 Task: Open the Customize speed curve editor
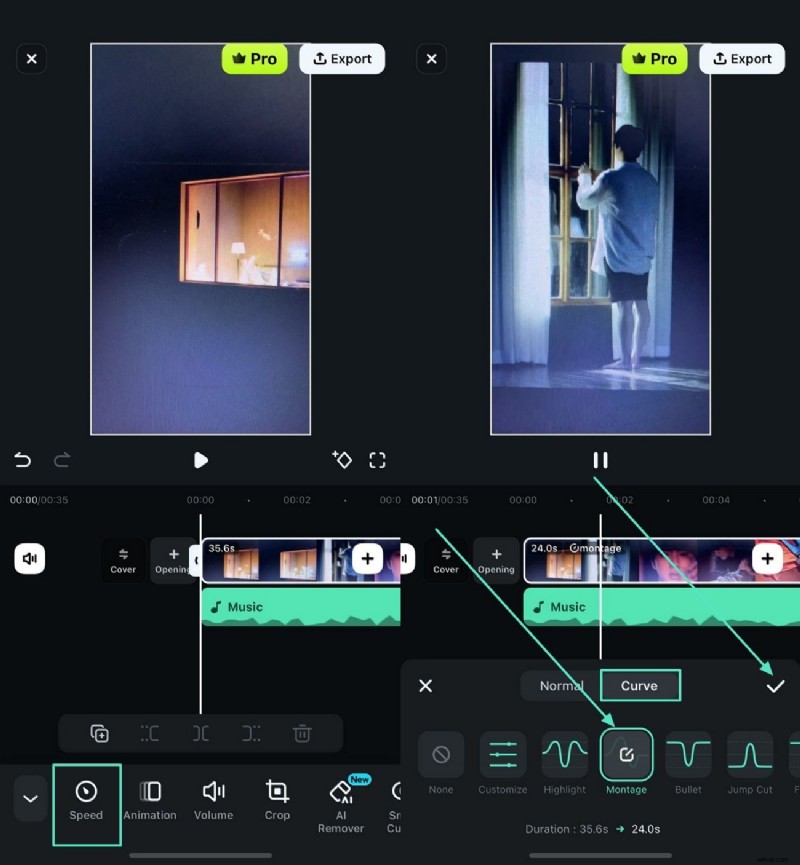(502, 755)
